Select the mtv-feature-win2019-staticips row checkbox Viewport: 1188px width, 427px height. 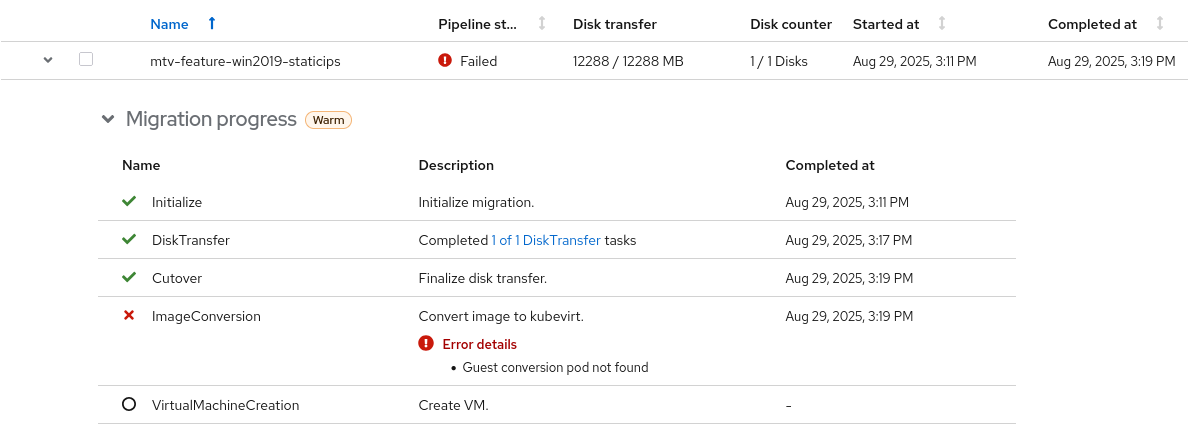tap(86, 60)
